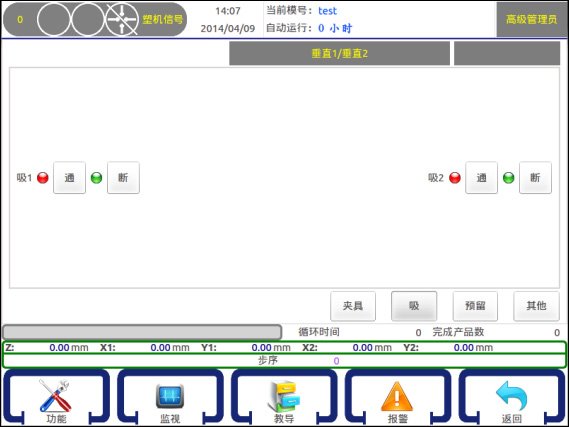Turn off 吸2 with 断 button
Viewport: 569px width, 427px height.
[535, 177]
